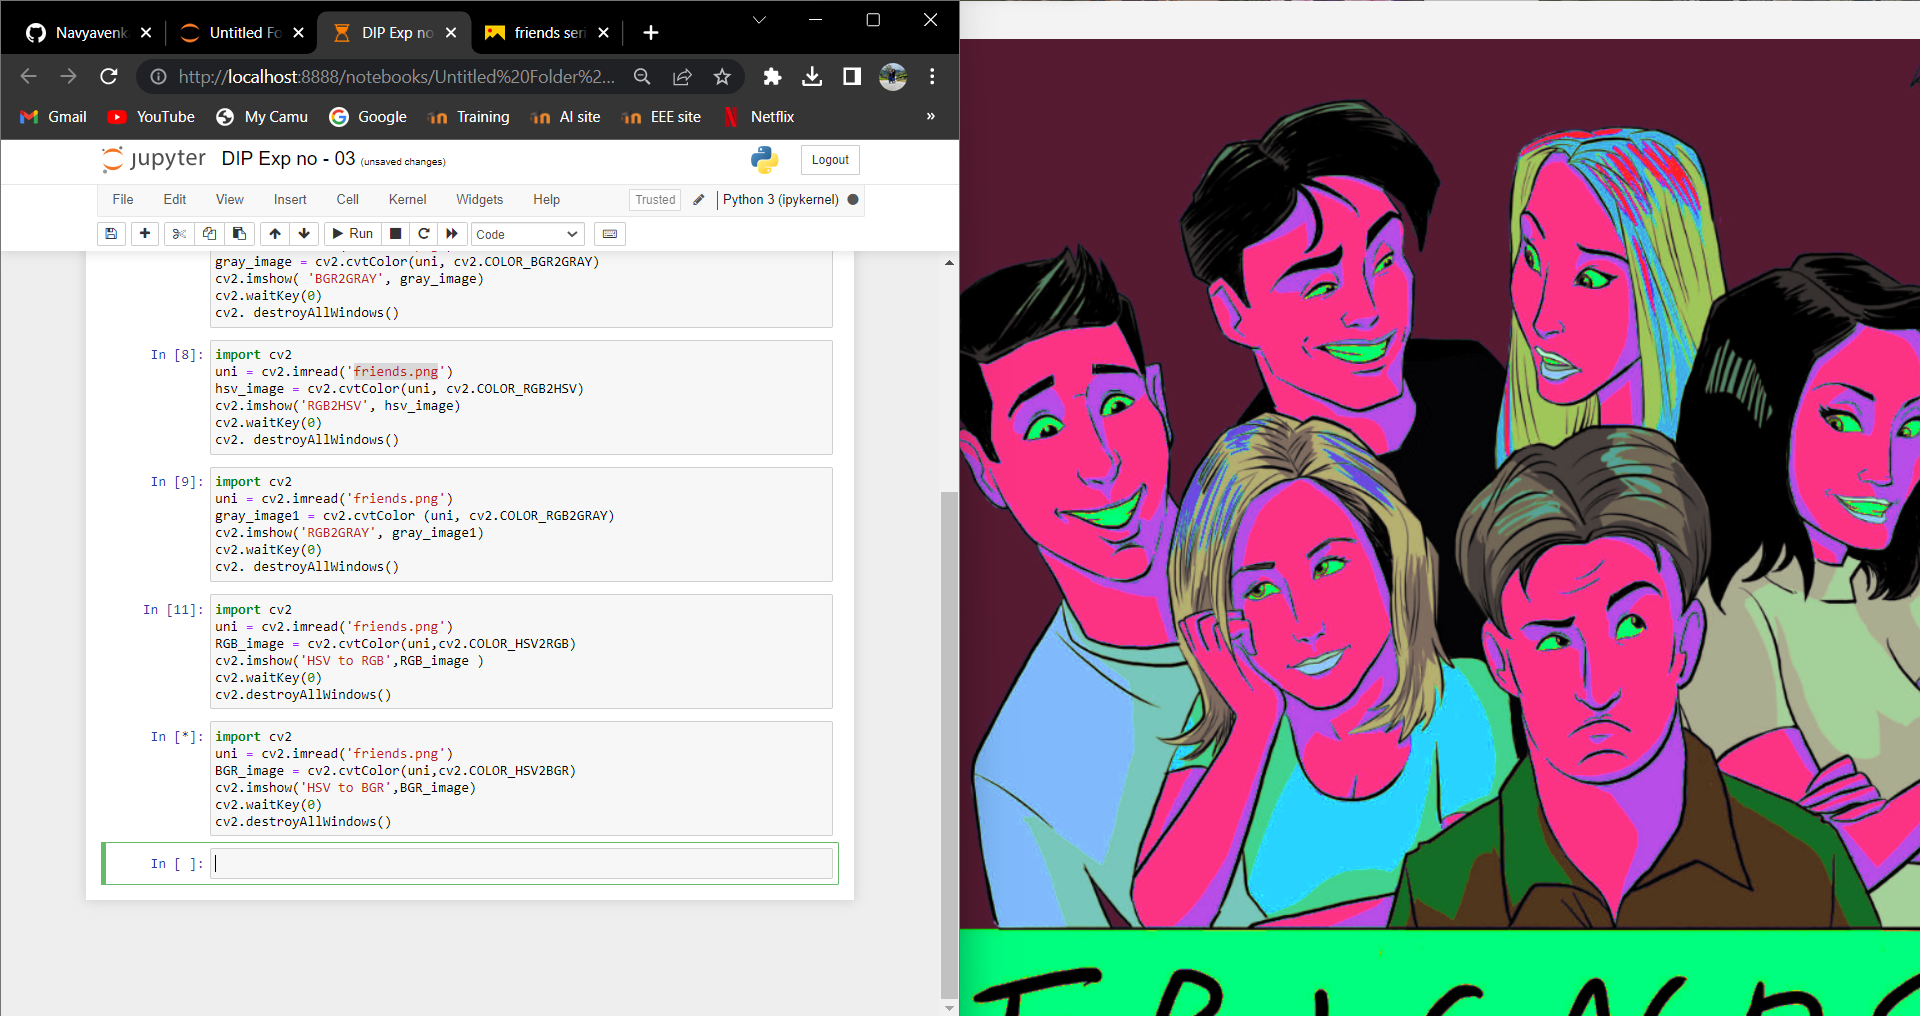Screen dimensions: 1920x1016
Task: Click the friends image in the HSV to BGR window
Action: point(1440,527)
